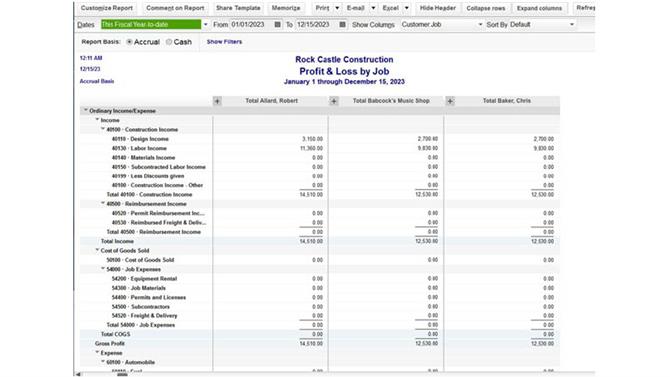The height and width of the screenshot is (377, 670).
Task: Click Collapse rows button
Action: pyautogui.click(x=486, y=8)
